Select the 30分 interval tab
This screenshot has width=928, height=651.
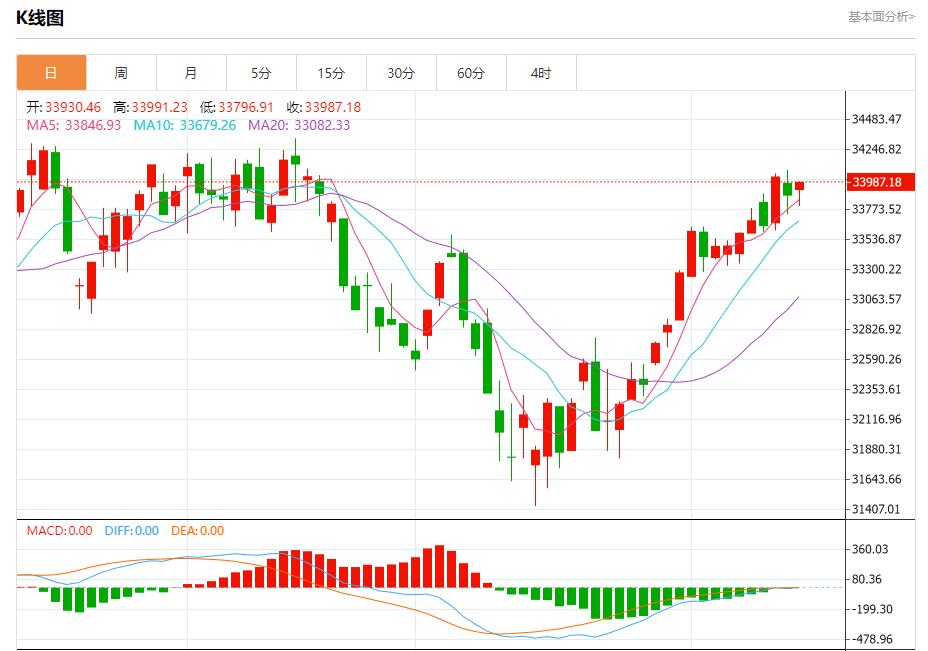pos(401,73)
